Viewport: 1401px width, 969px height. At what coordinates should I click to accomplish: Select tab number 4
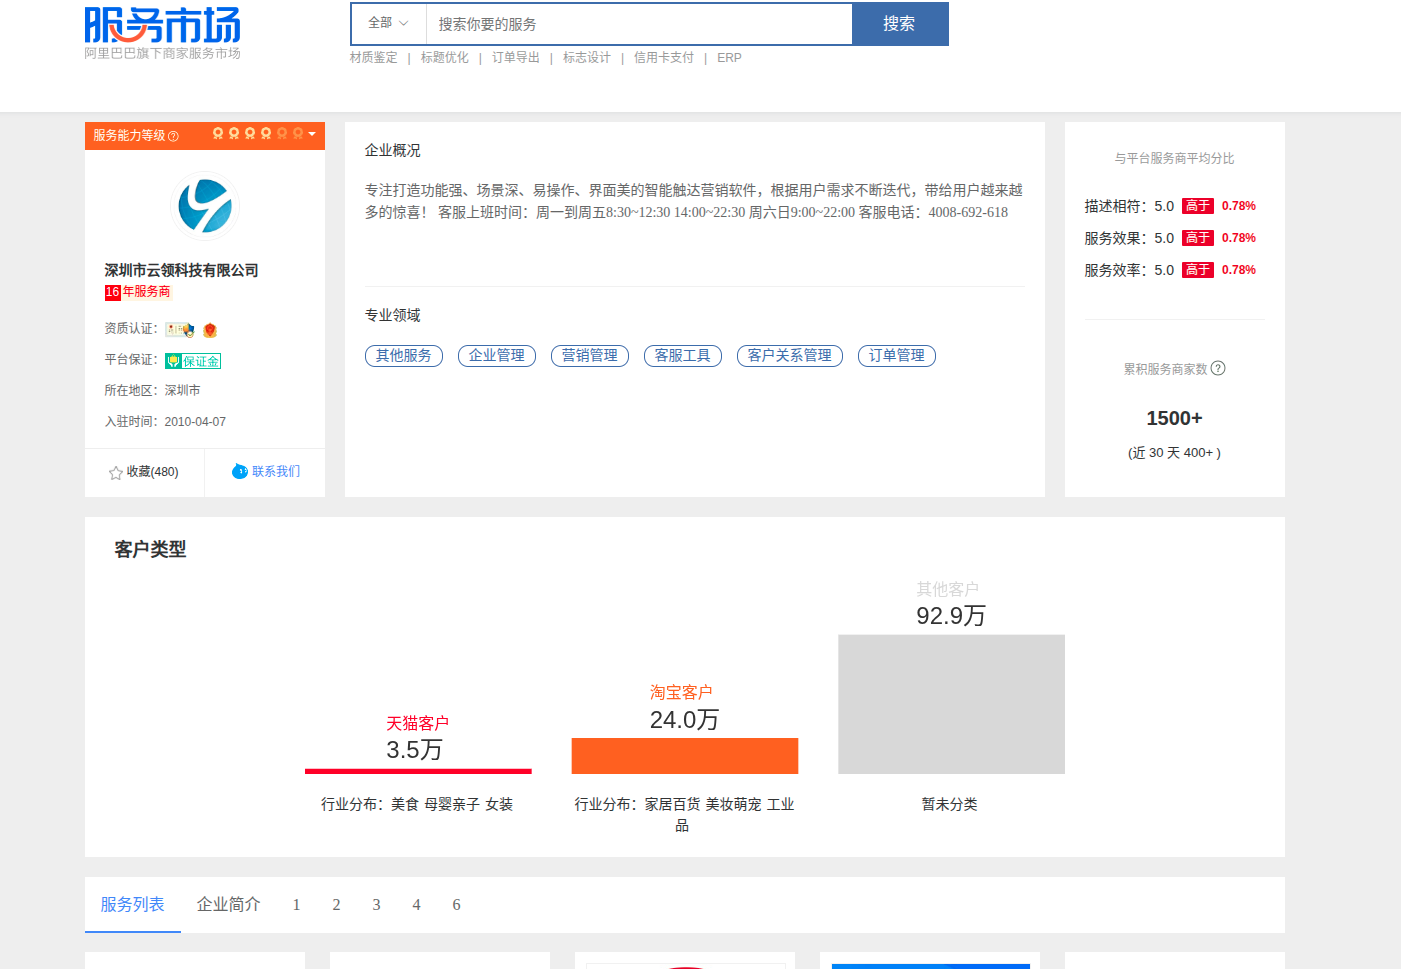tap(416, 905)
